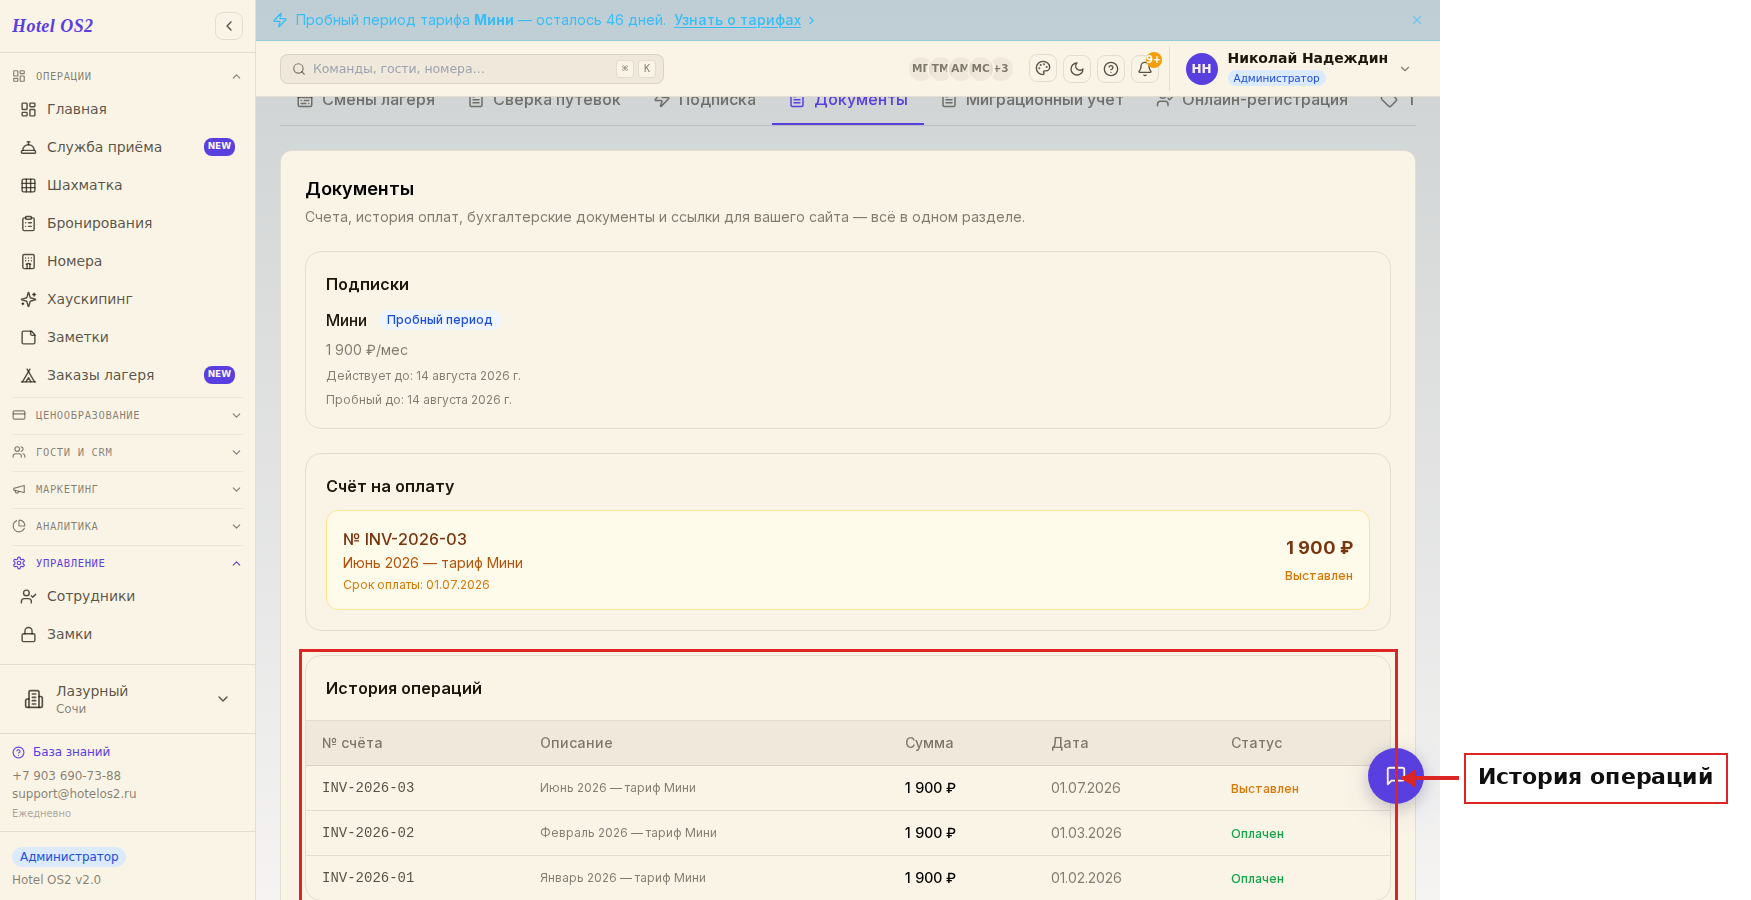Follow the Узнать о тарифах link
This screenshot has width=1751, height=900.
737,20
